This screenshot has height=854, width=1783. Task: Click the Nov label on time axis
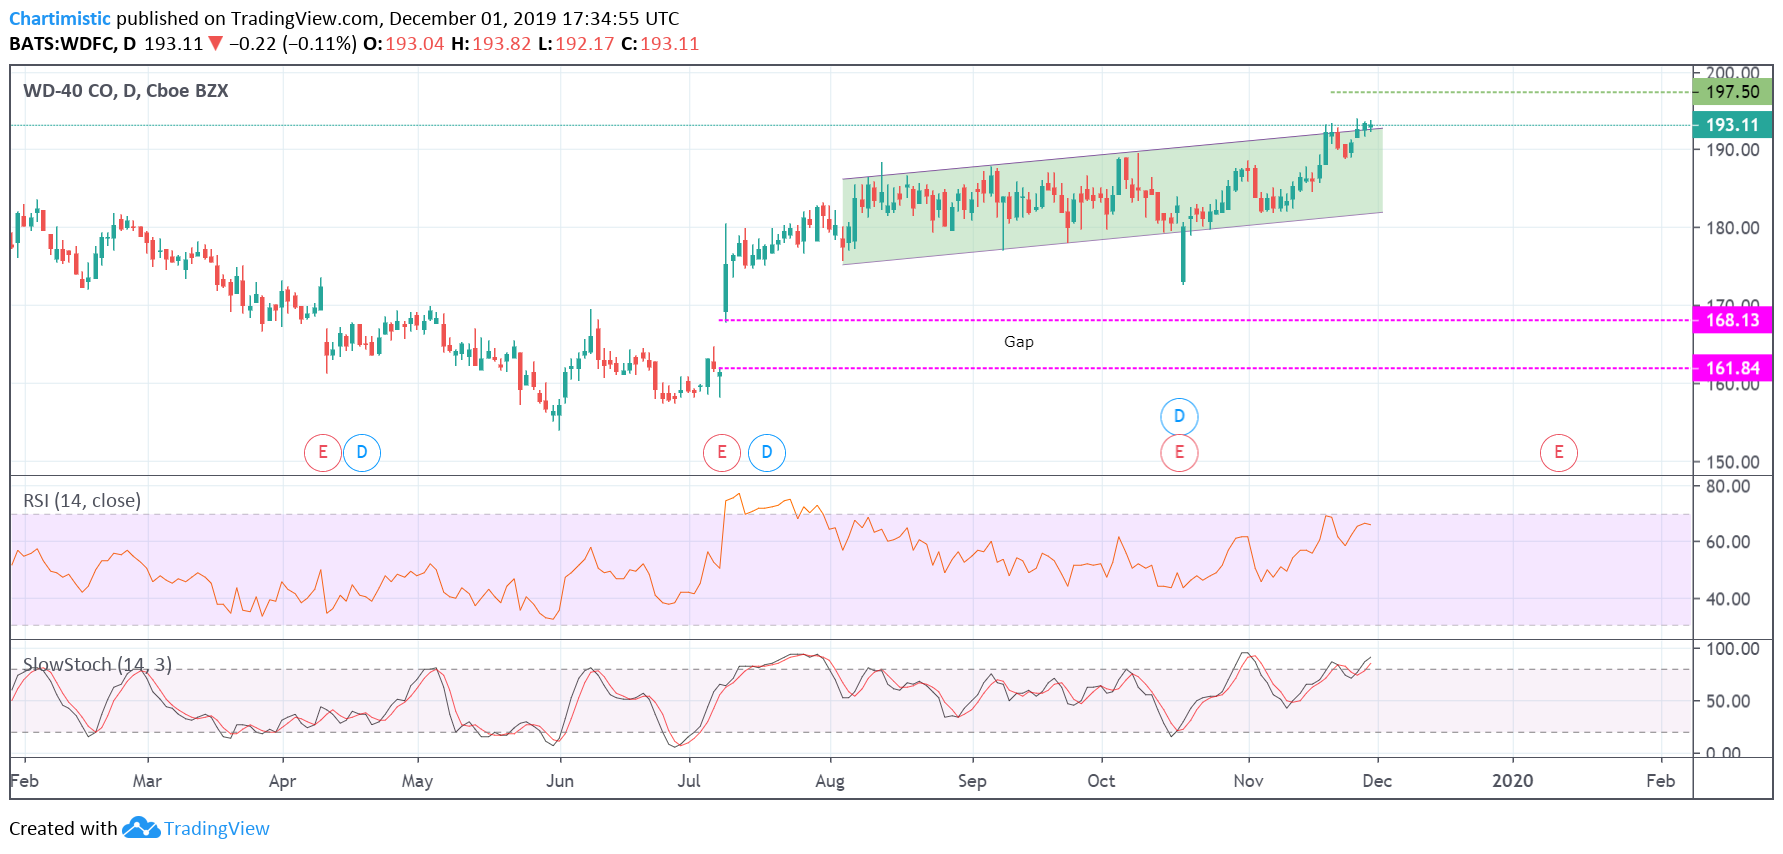pos(1248,781)
